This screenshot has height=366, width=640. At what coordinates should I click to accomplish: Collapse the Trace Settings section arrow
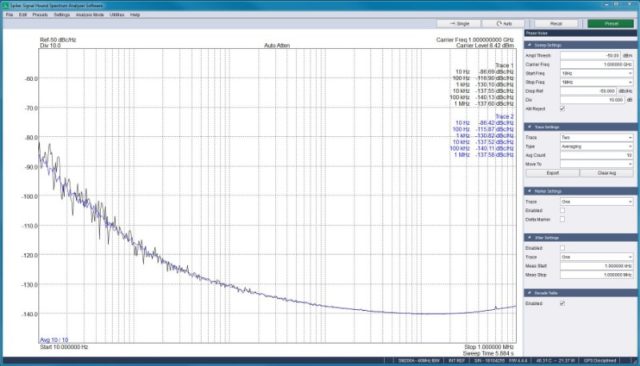coord(529,127)
